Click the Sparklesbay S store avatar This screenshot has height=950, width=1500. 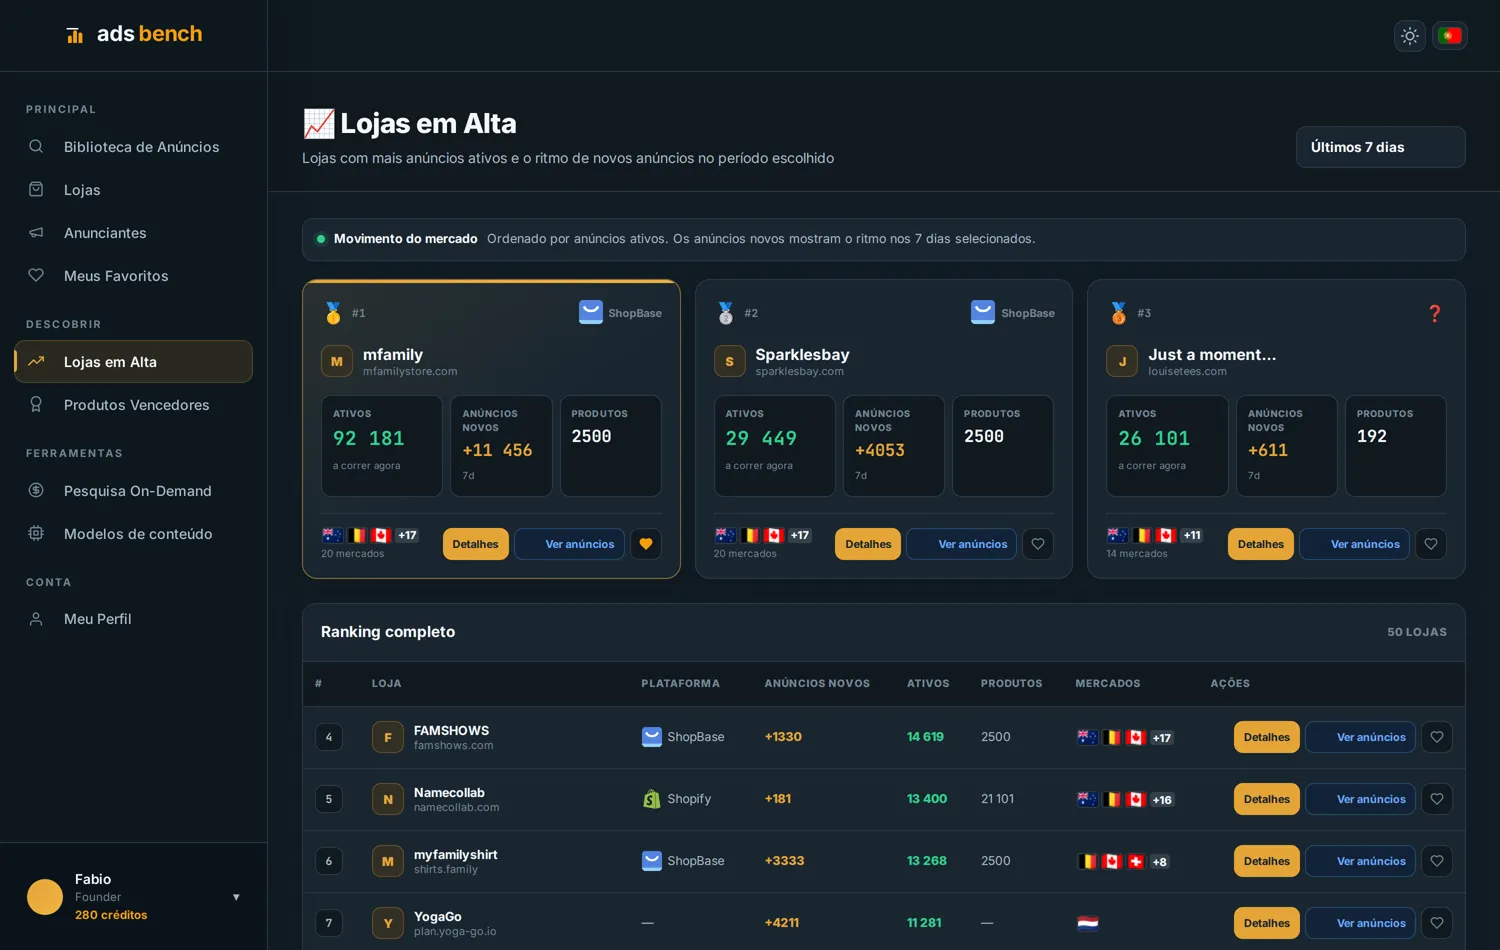point(730,361)
